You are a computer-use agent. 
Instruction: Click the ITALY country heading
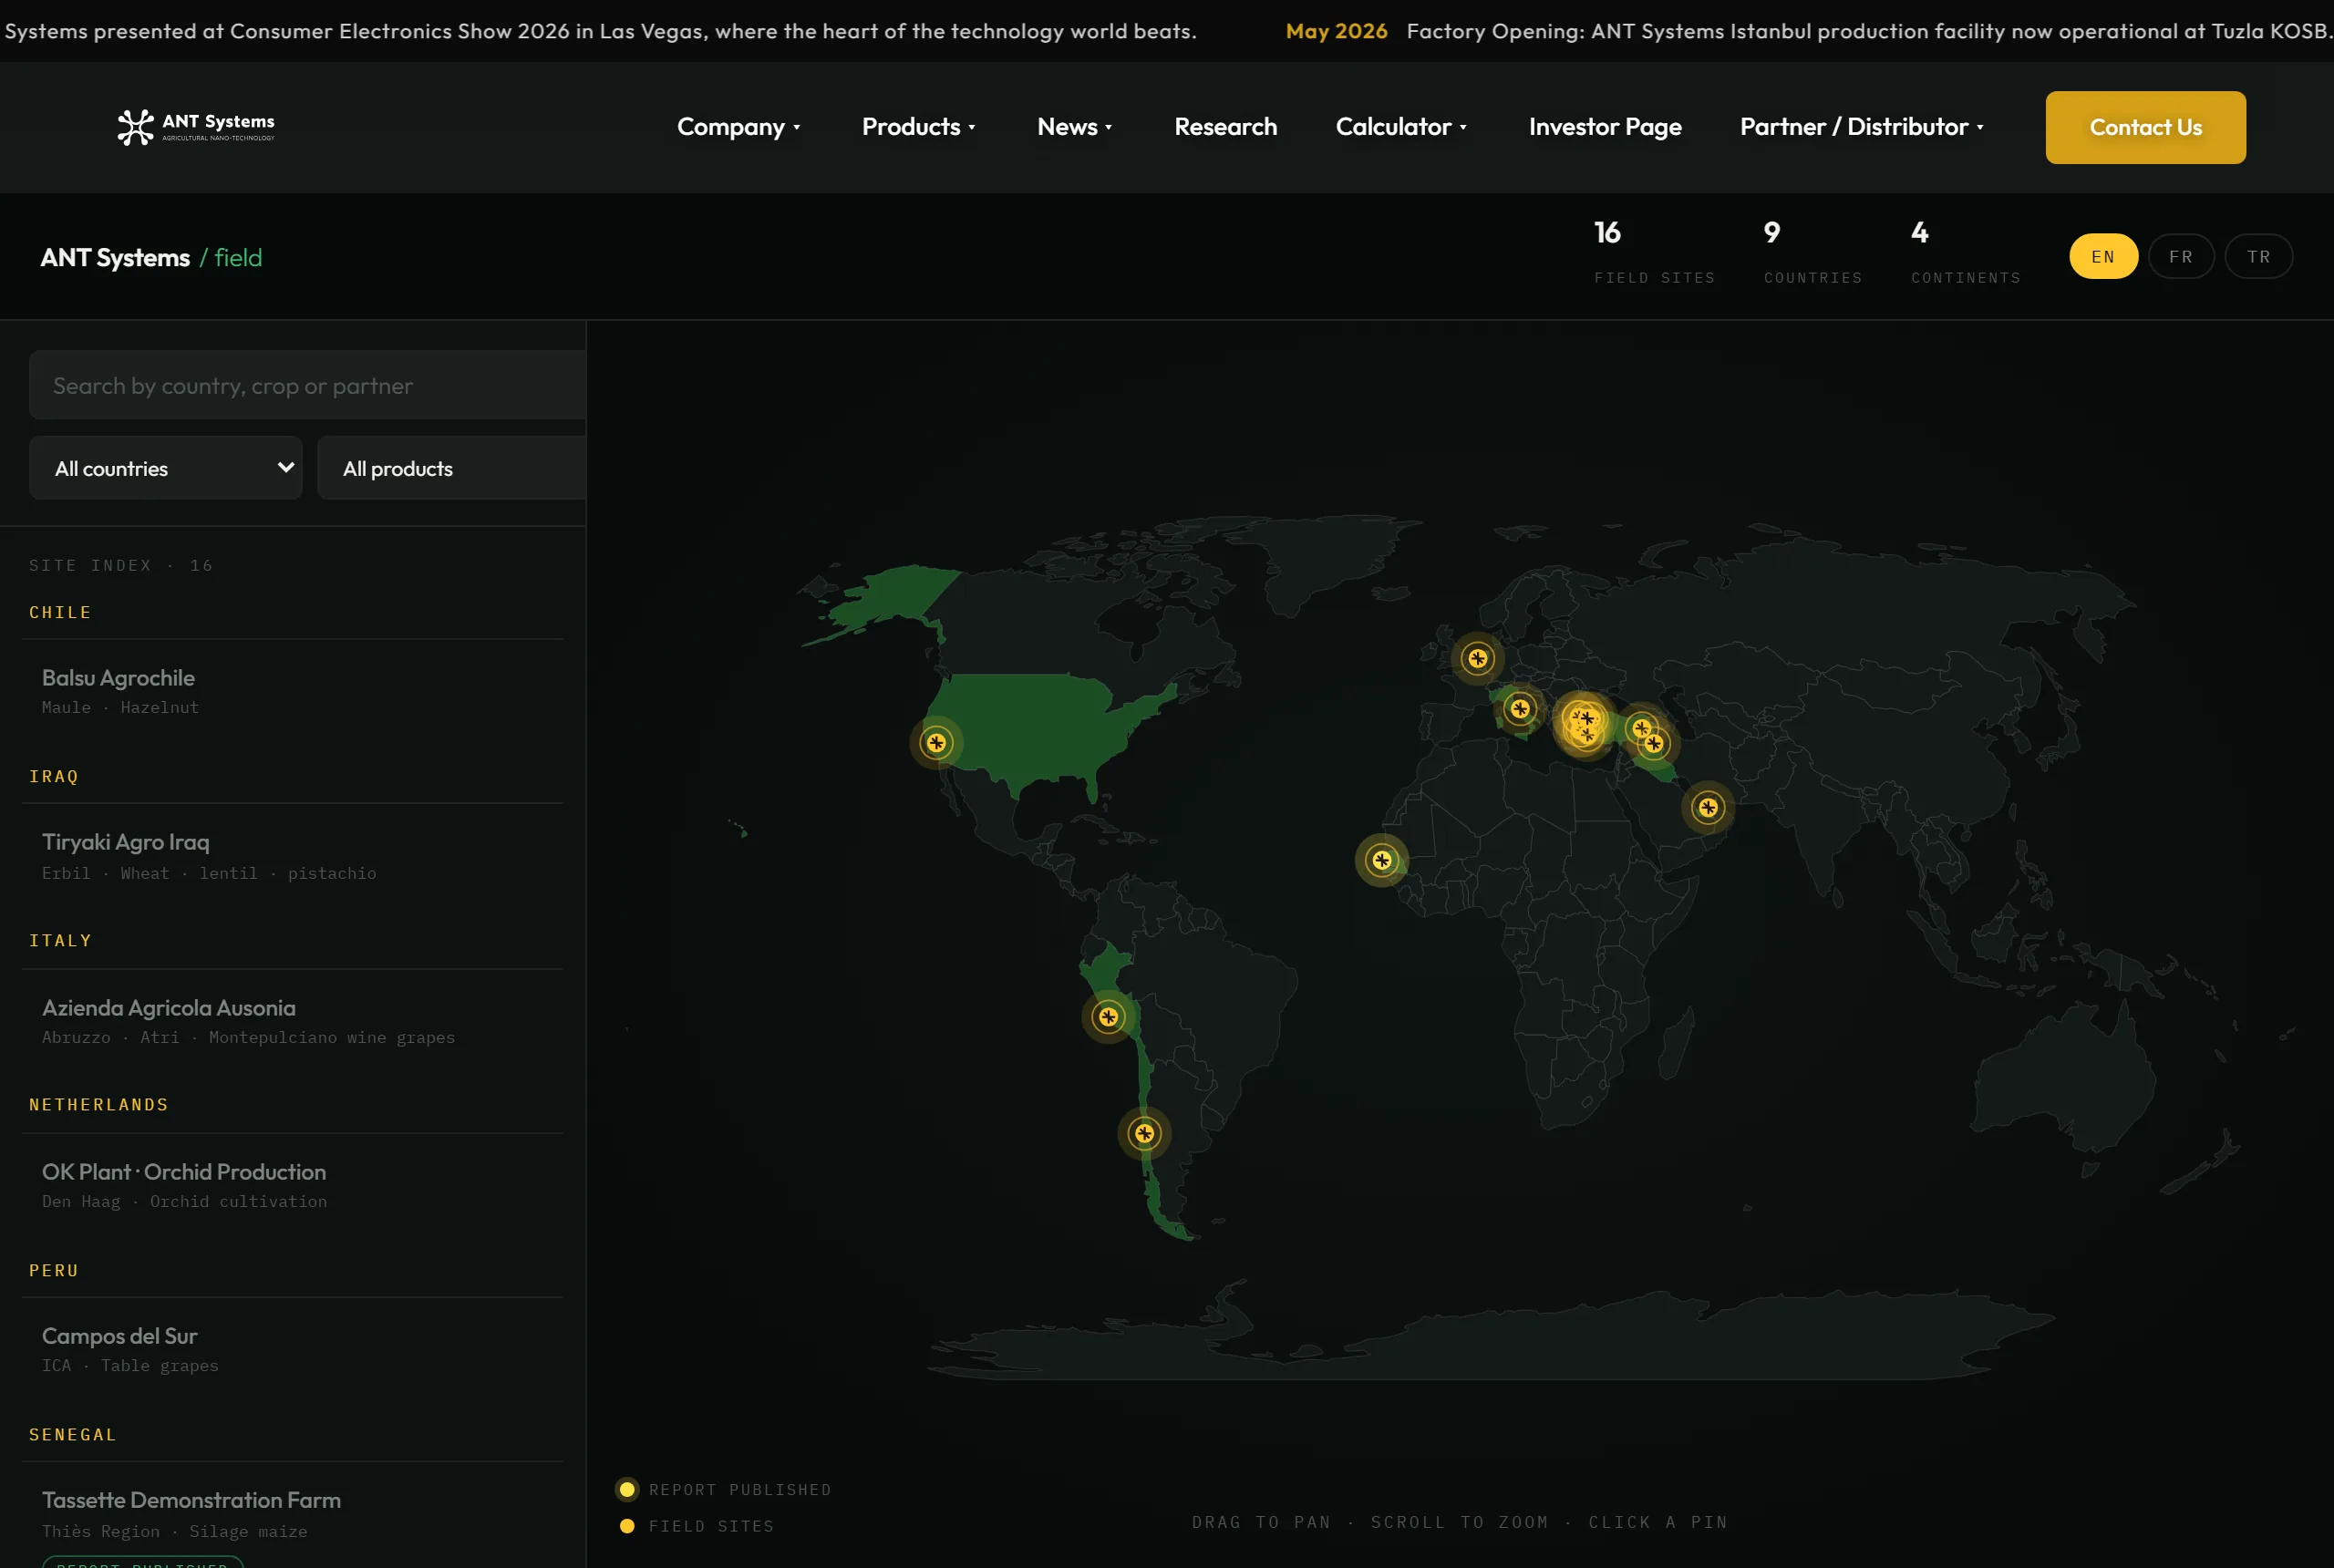(x=60, y=940)
